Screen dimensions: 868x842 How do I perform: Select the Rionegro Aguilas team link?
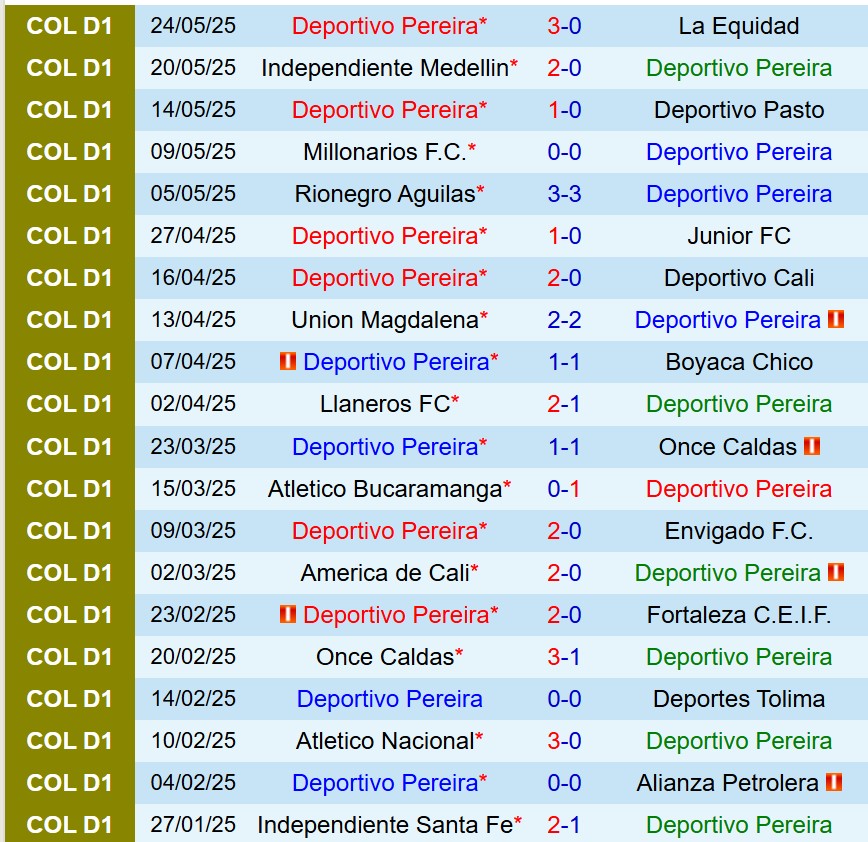click(384, 194)
